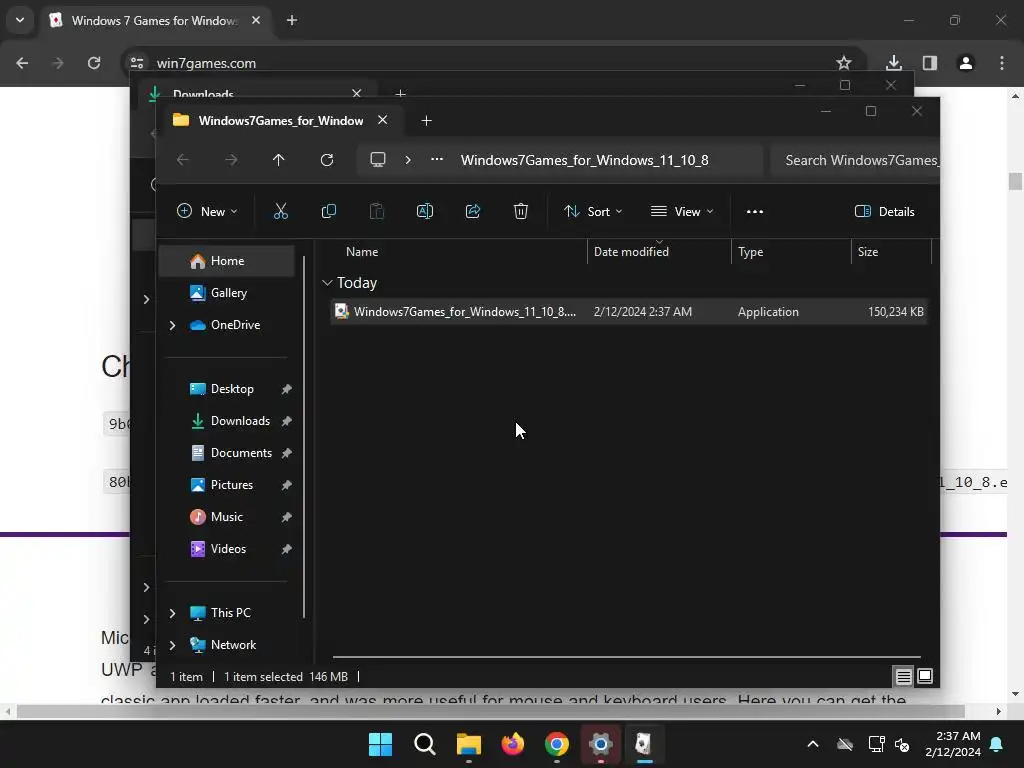Viewport: 1024px width, 768px height.
Task: Open a new Chrome tab
Action: pos(292,20)
